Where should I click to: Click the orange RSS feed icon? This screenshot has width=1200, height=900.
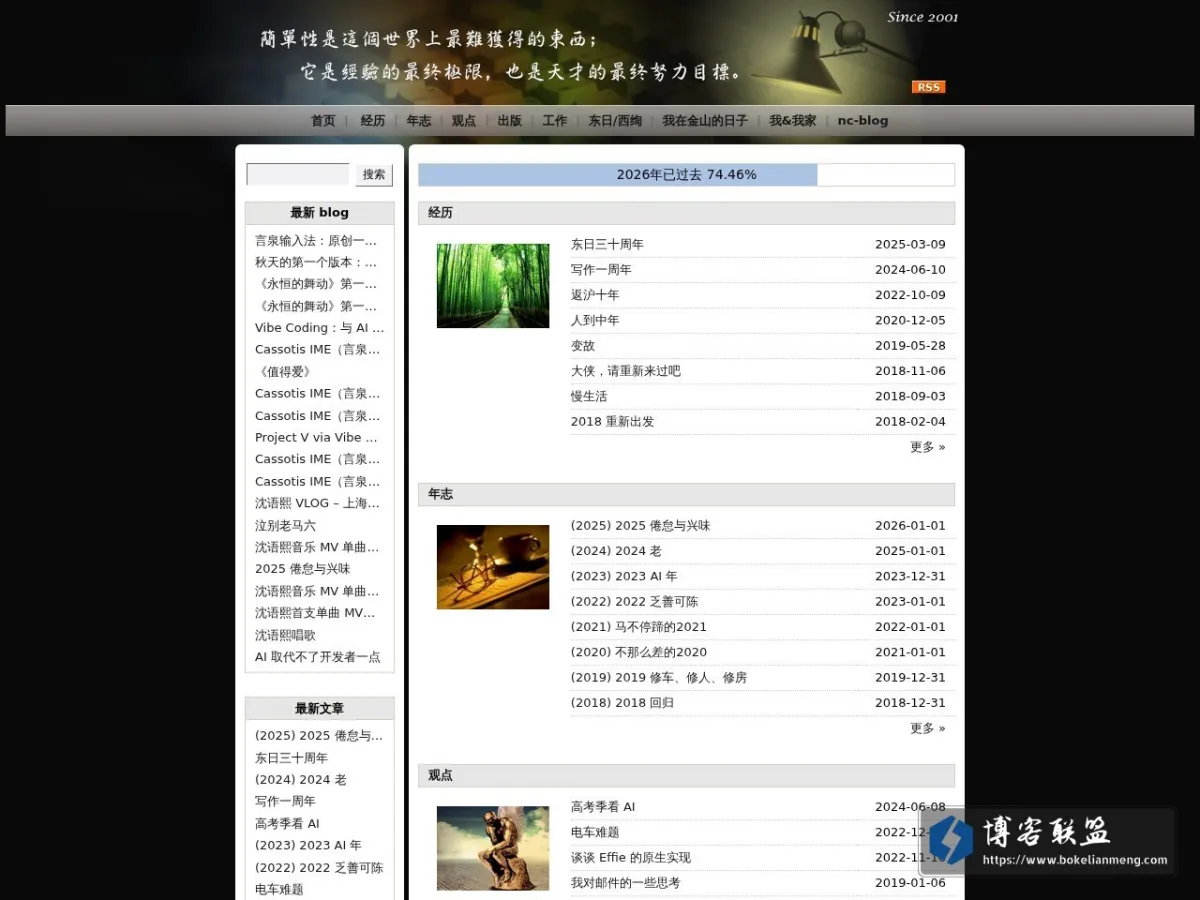[928, 87]
